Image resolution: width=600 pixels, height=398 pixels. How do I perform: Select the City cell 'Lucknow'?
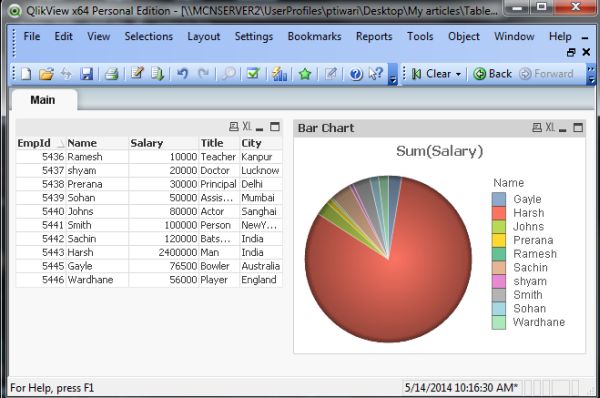(260, 171)
